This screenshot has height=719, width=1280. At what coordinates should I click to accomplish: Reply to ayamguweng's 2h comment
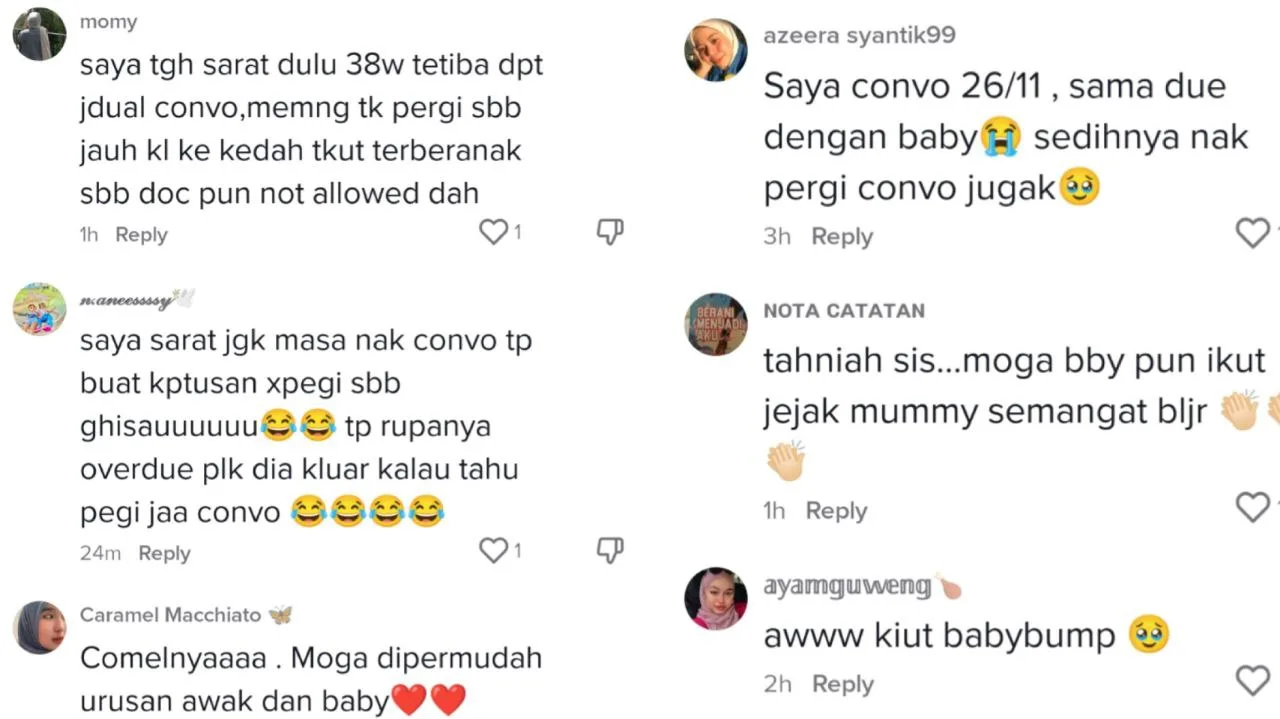tap(842, 684)
